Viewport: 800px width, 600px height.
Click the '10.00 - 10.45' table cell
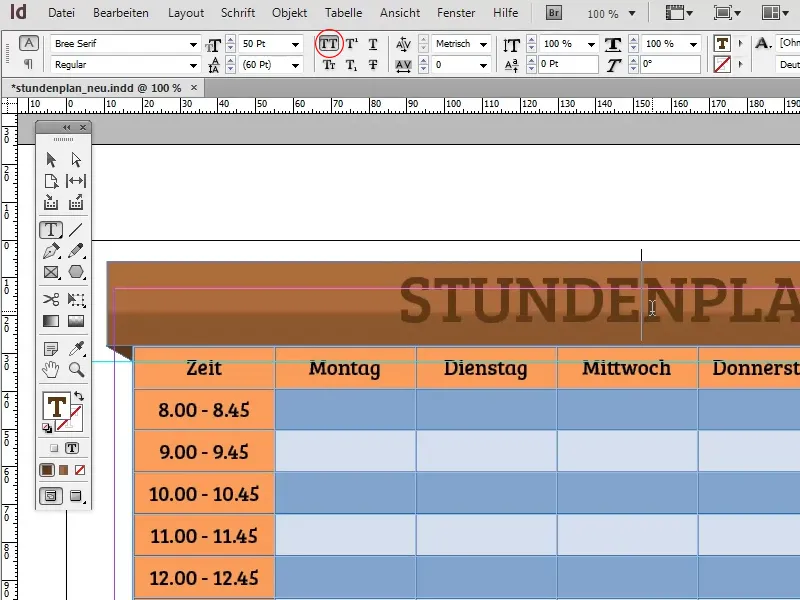click(204, 493)
